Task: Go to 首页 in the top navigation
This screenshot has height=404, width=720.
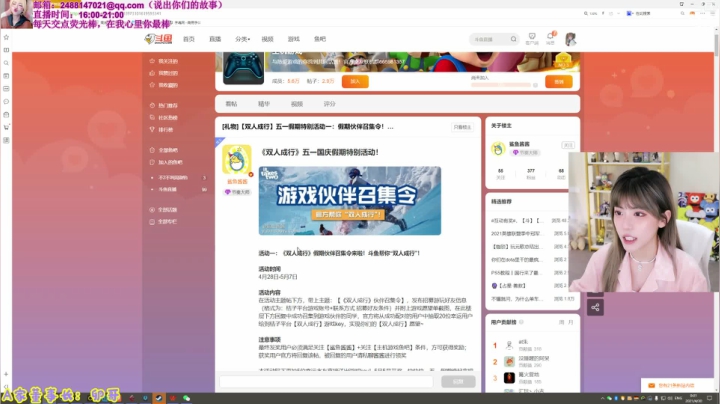Action: tap(189, 39)
